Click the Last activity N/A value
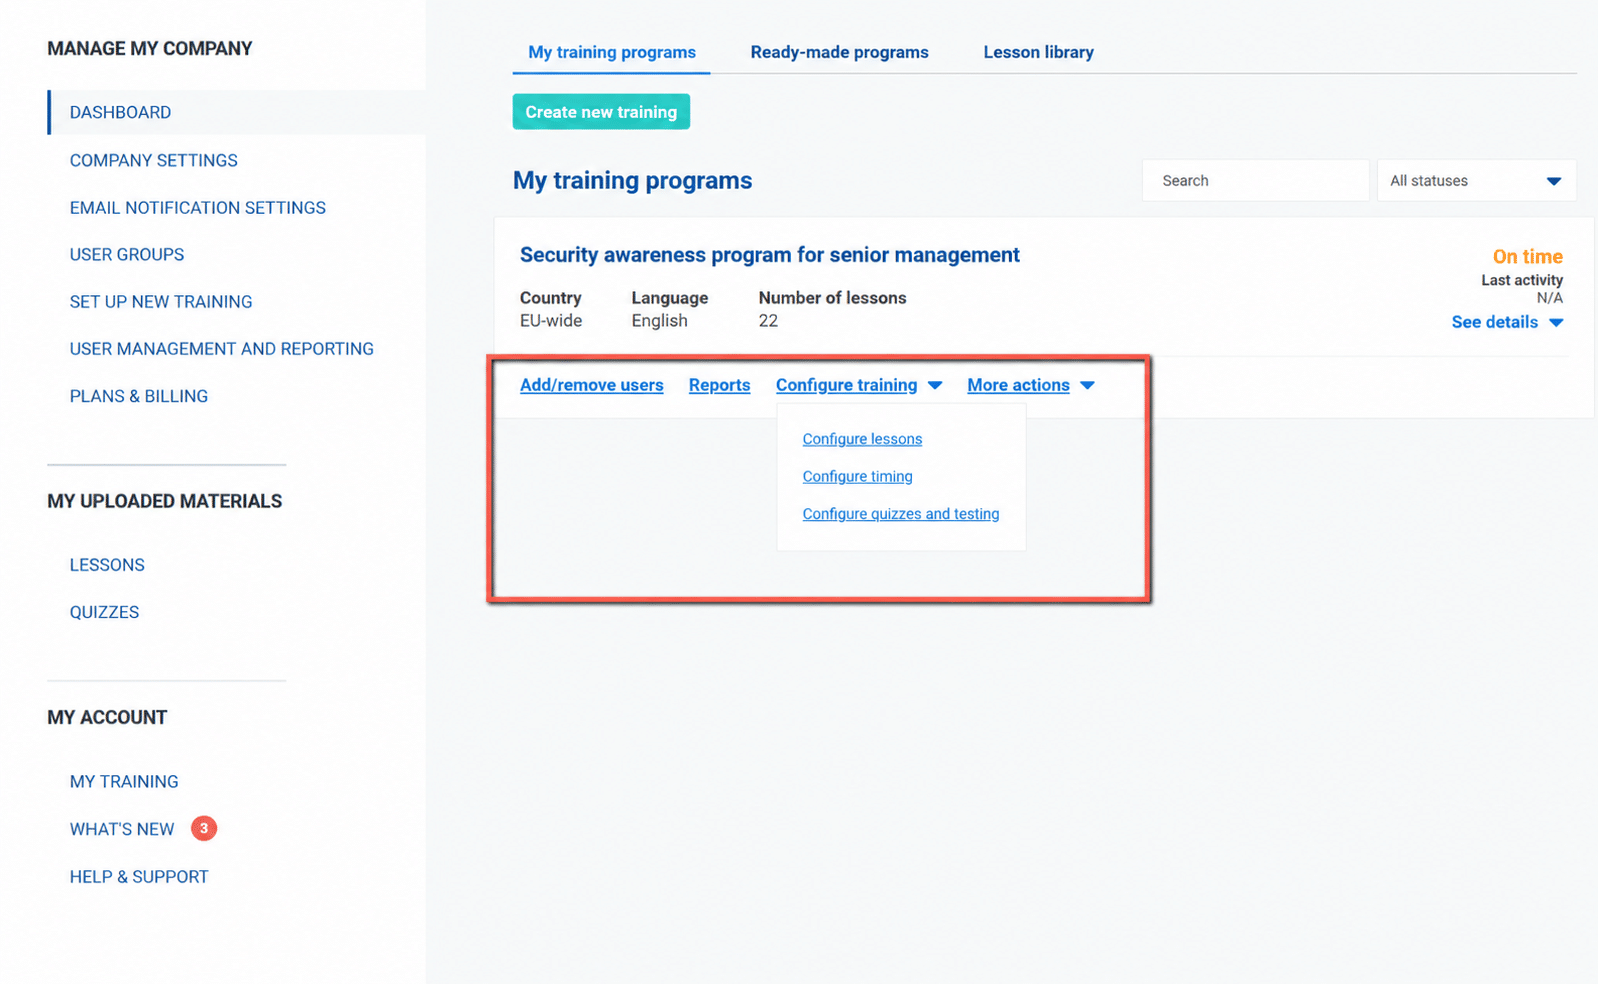Image resolution: width=1598 pixels, height=984 pixels. pos(1549,298)
